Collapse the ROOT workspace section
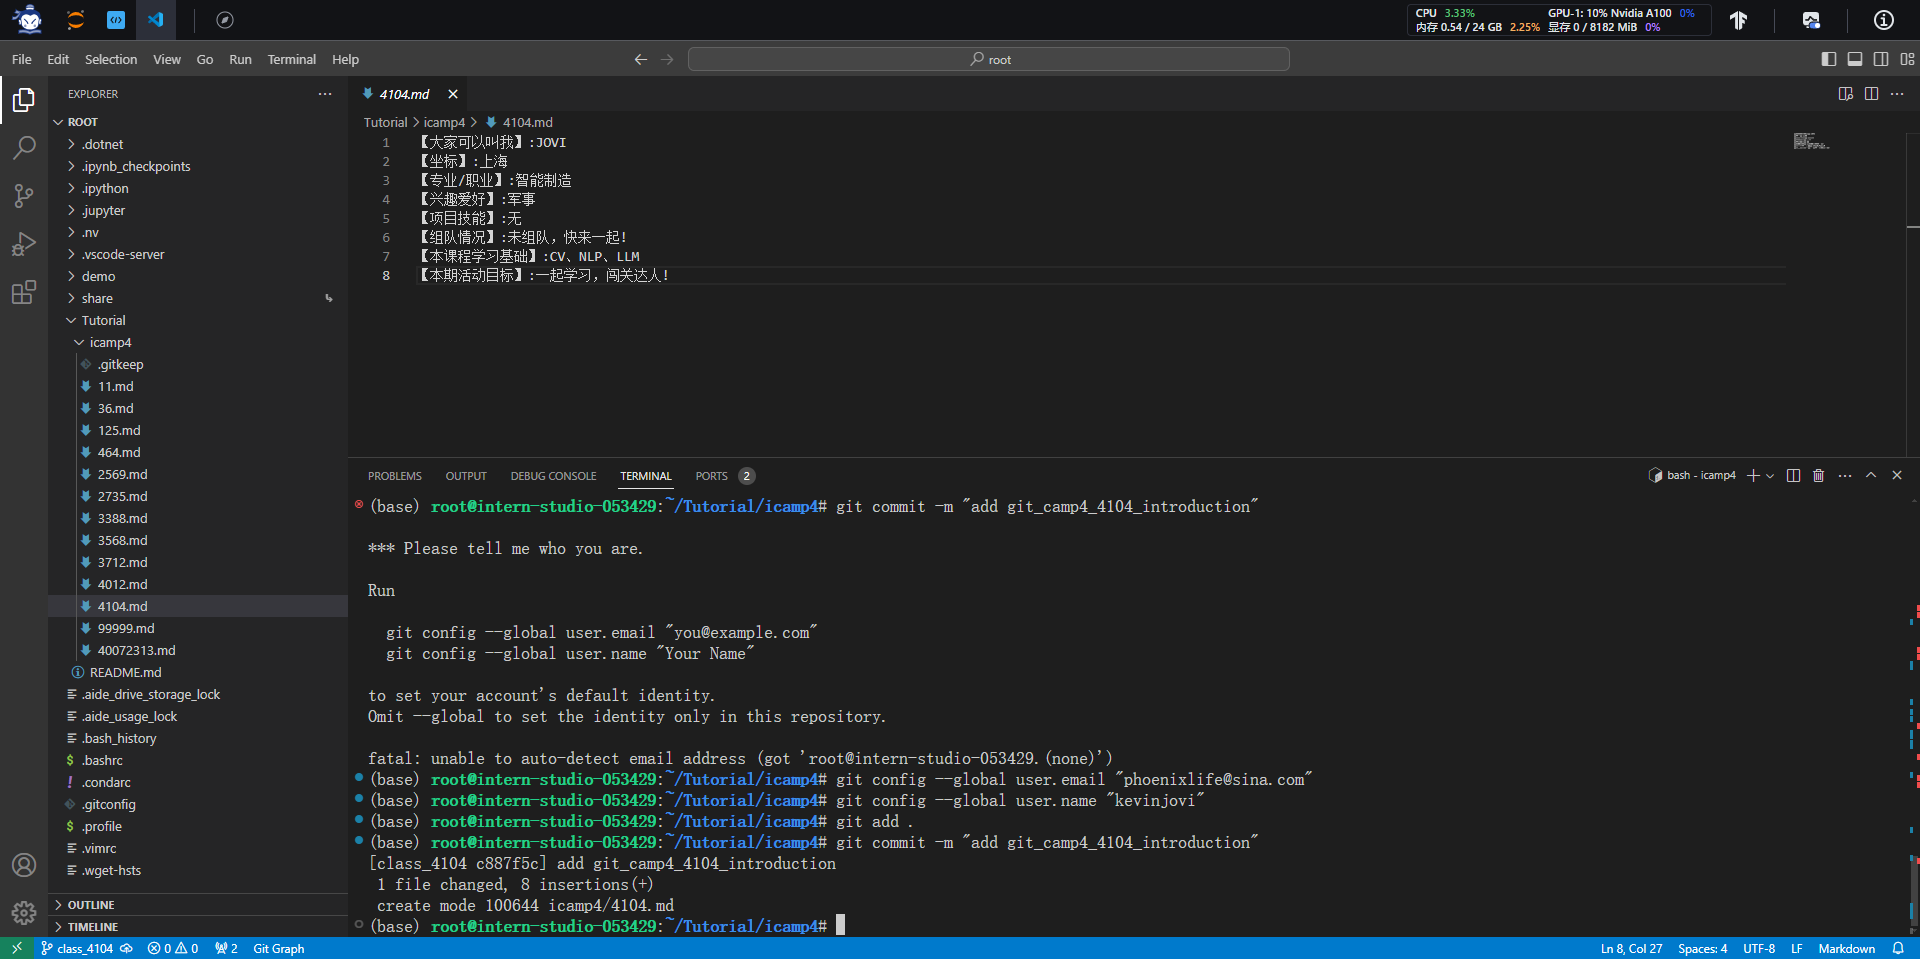The image size is (1920, 959). click(198, 122)
